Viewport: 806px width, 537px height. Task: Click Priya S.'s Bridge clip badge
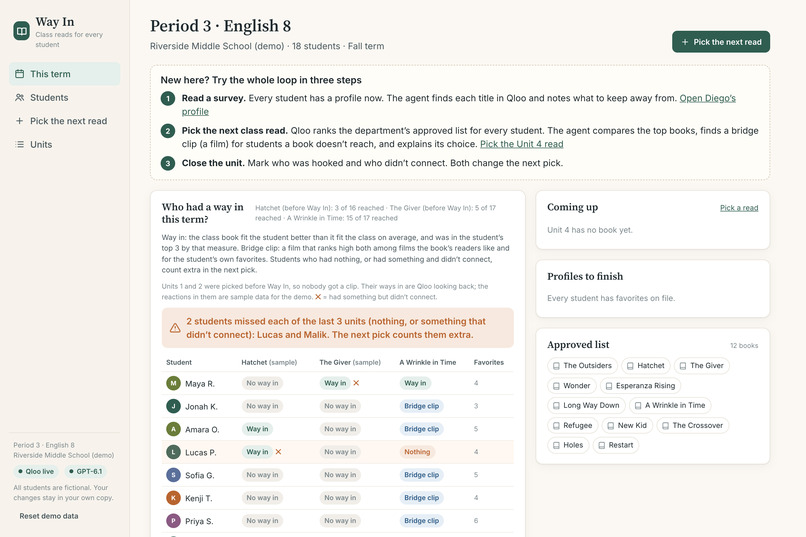422,521
